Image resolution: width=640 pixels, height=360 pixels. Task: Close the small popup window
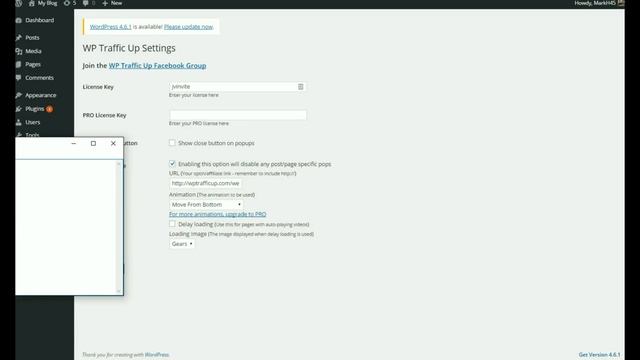tap(113, 144)
